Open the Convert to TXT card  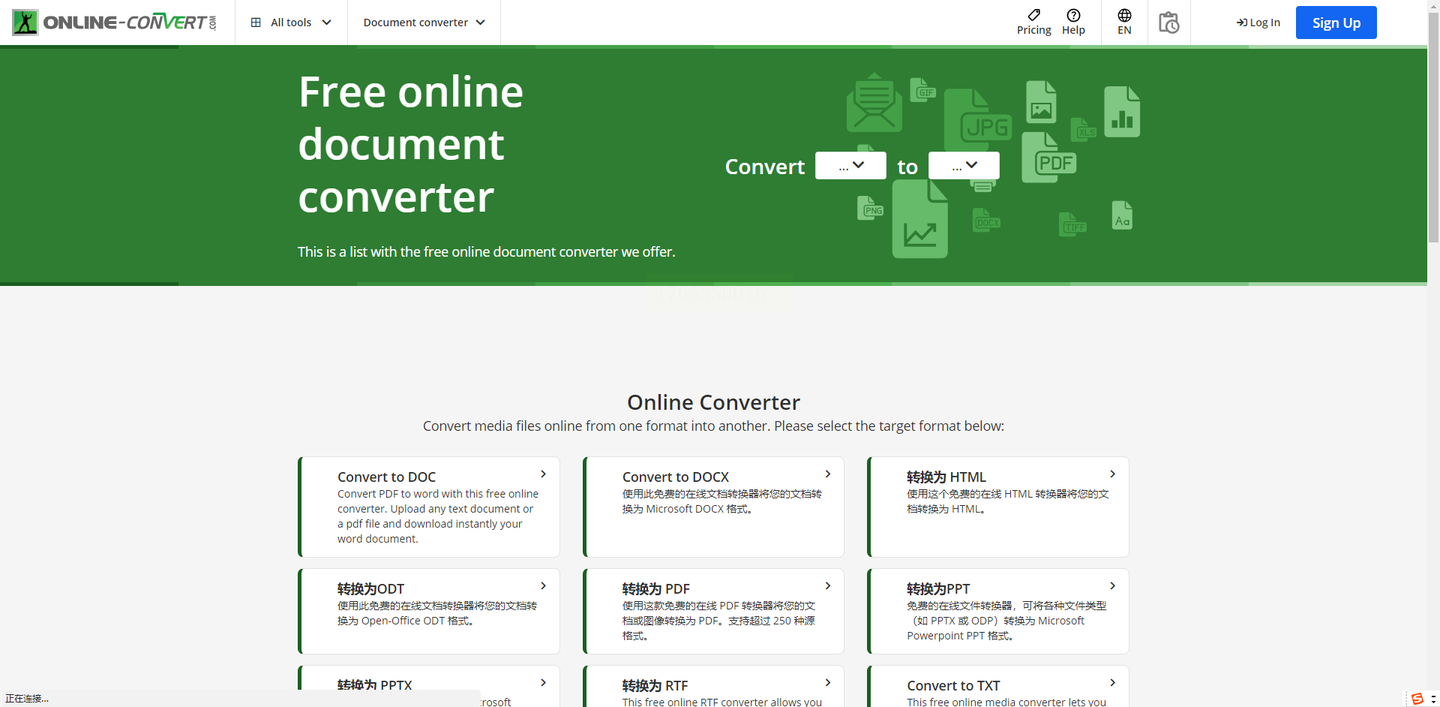[x=998, y=687]
